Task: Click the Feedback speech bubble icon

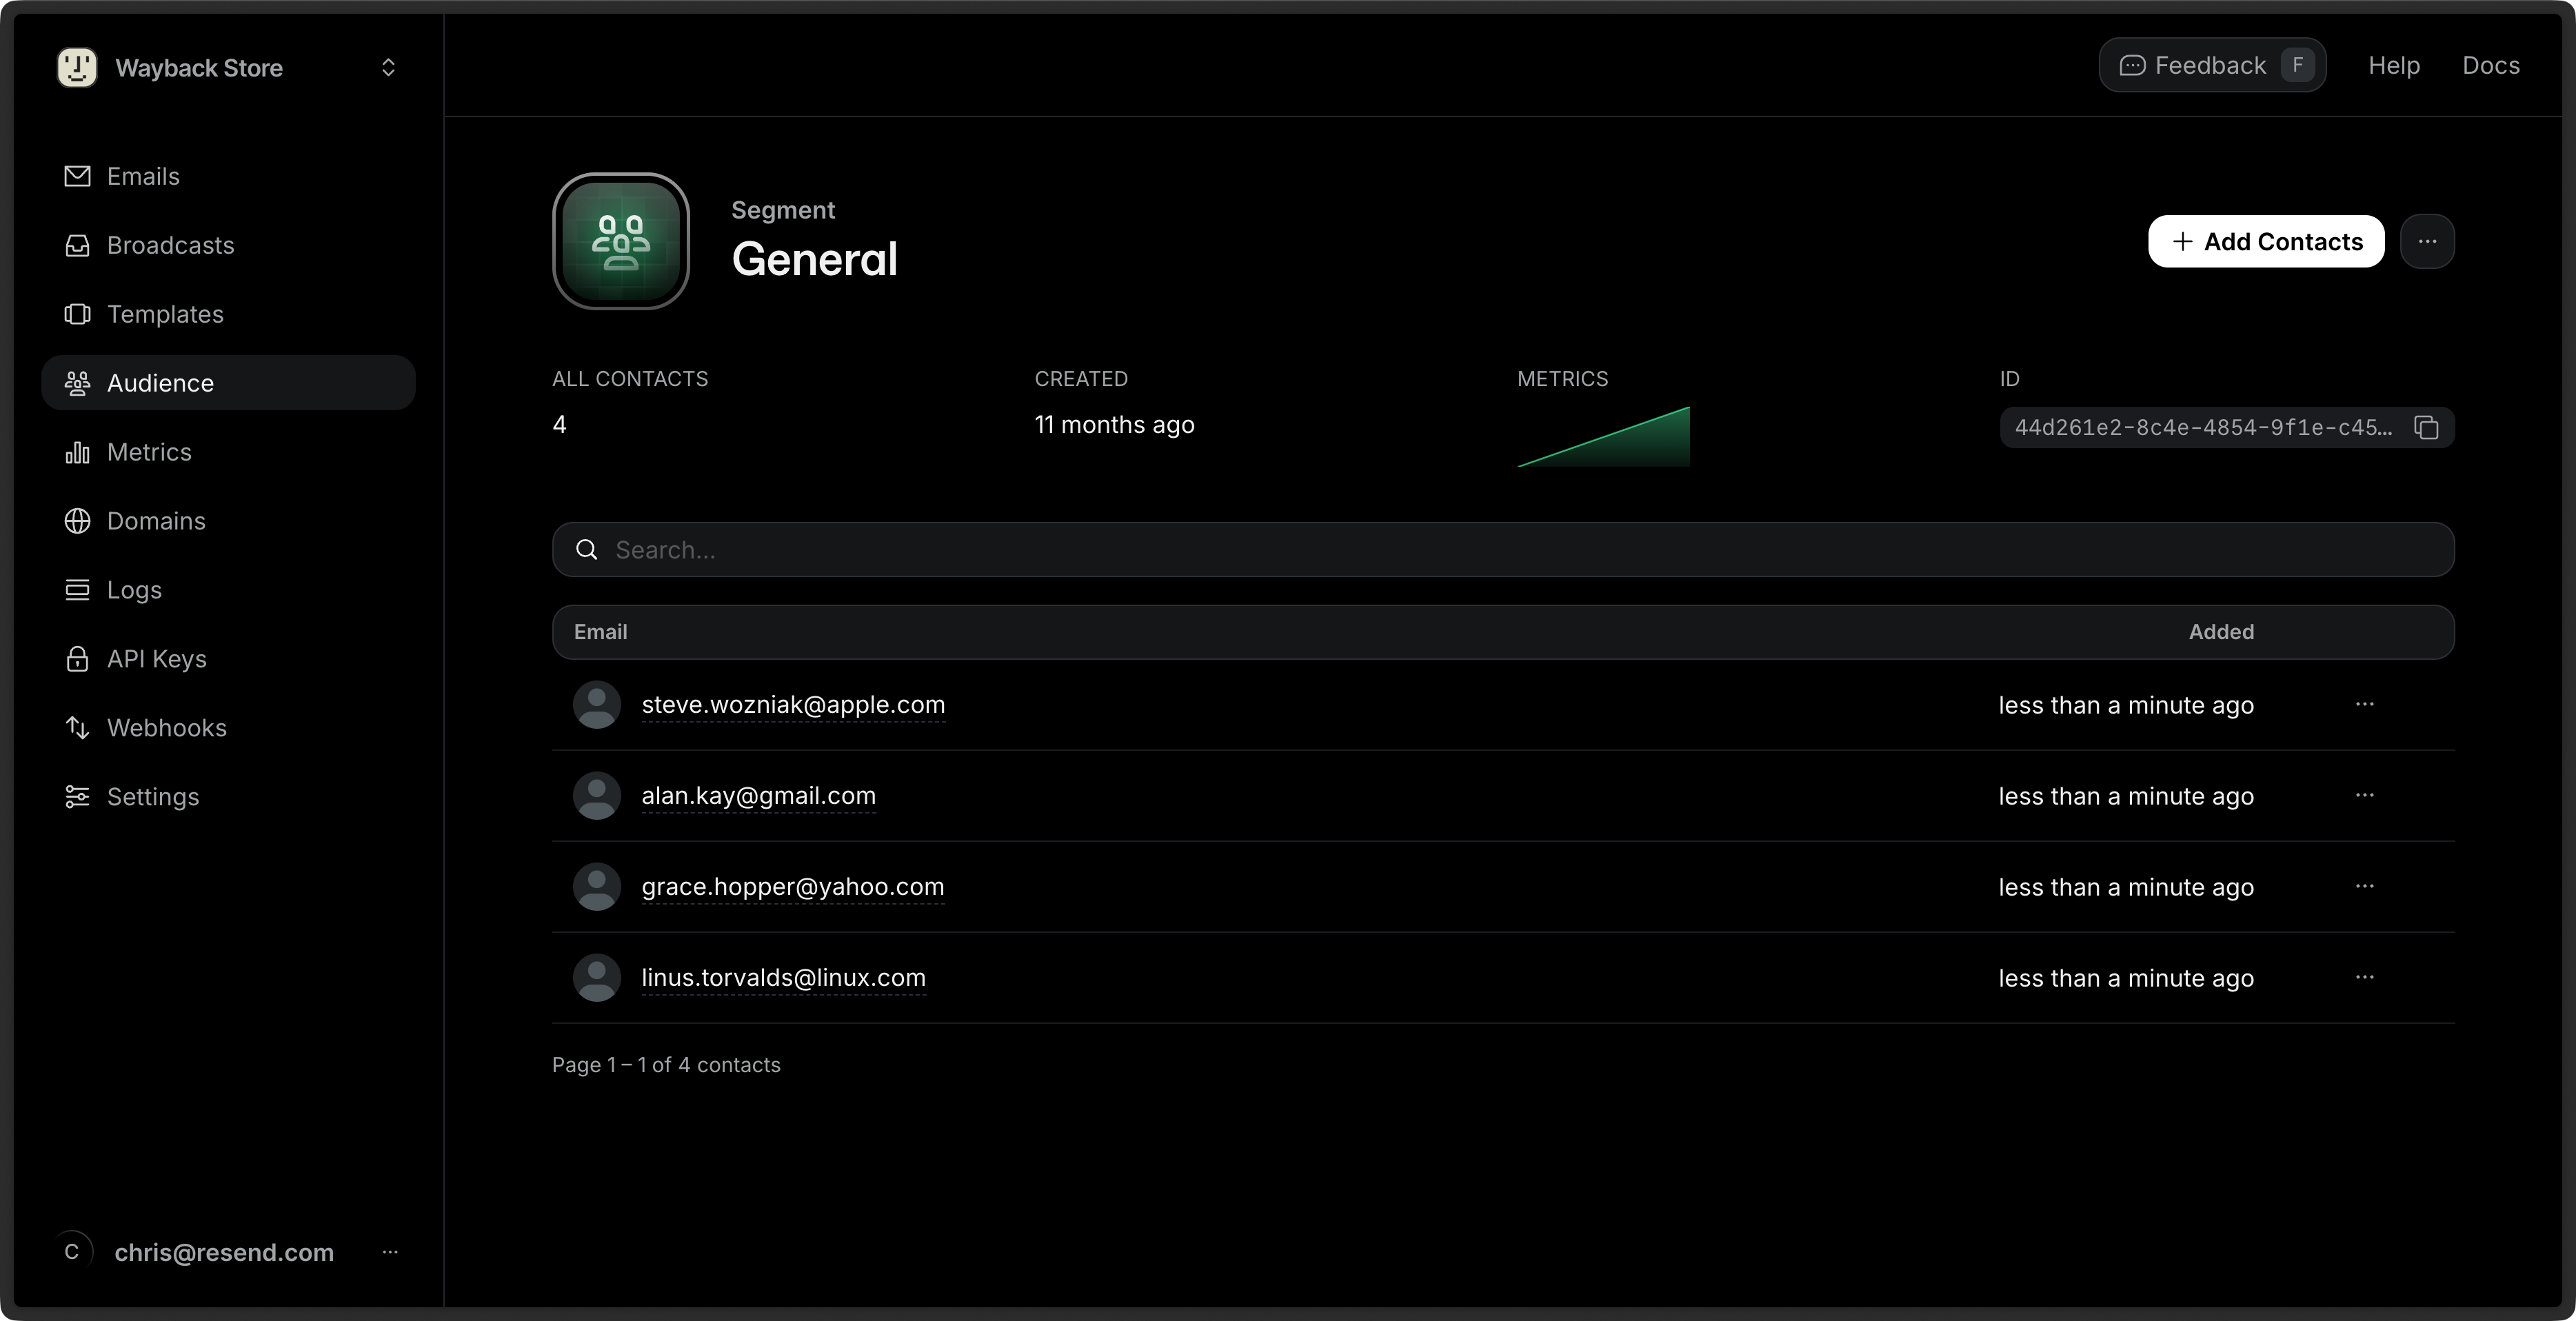Action: pyautogui.click(x=2132, y=66)
